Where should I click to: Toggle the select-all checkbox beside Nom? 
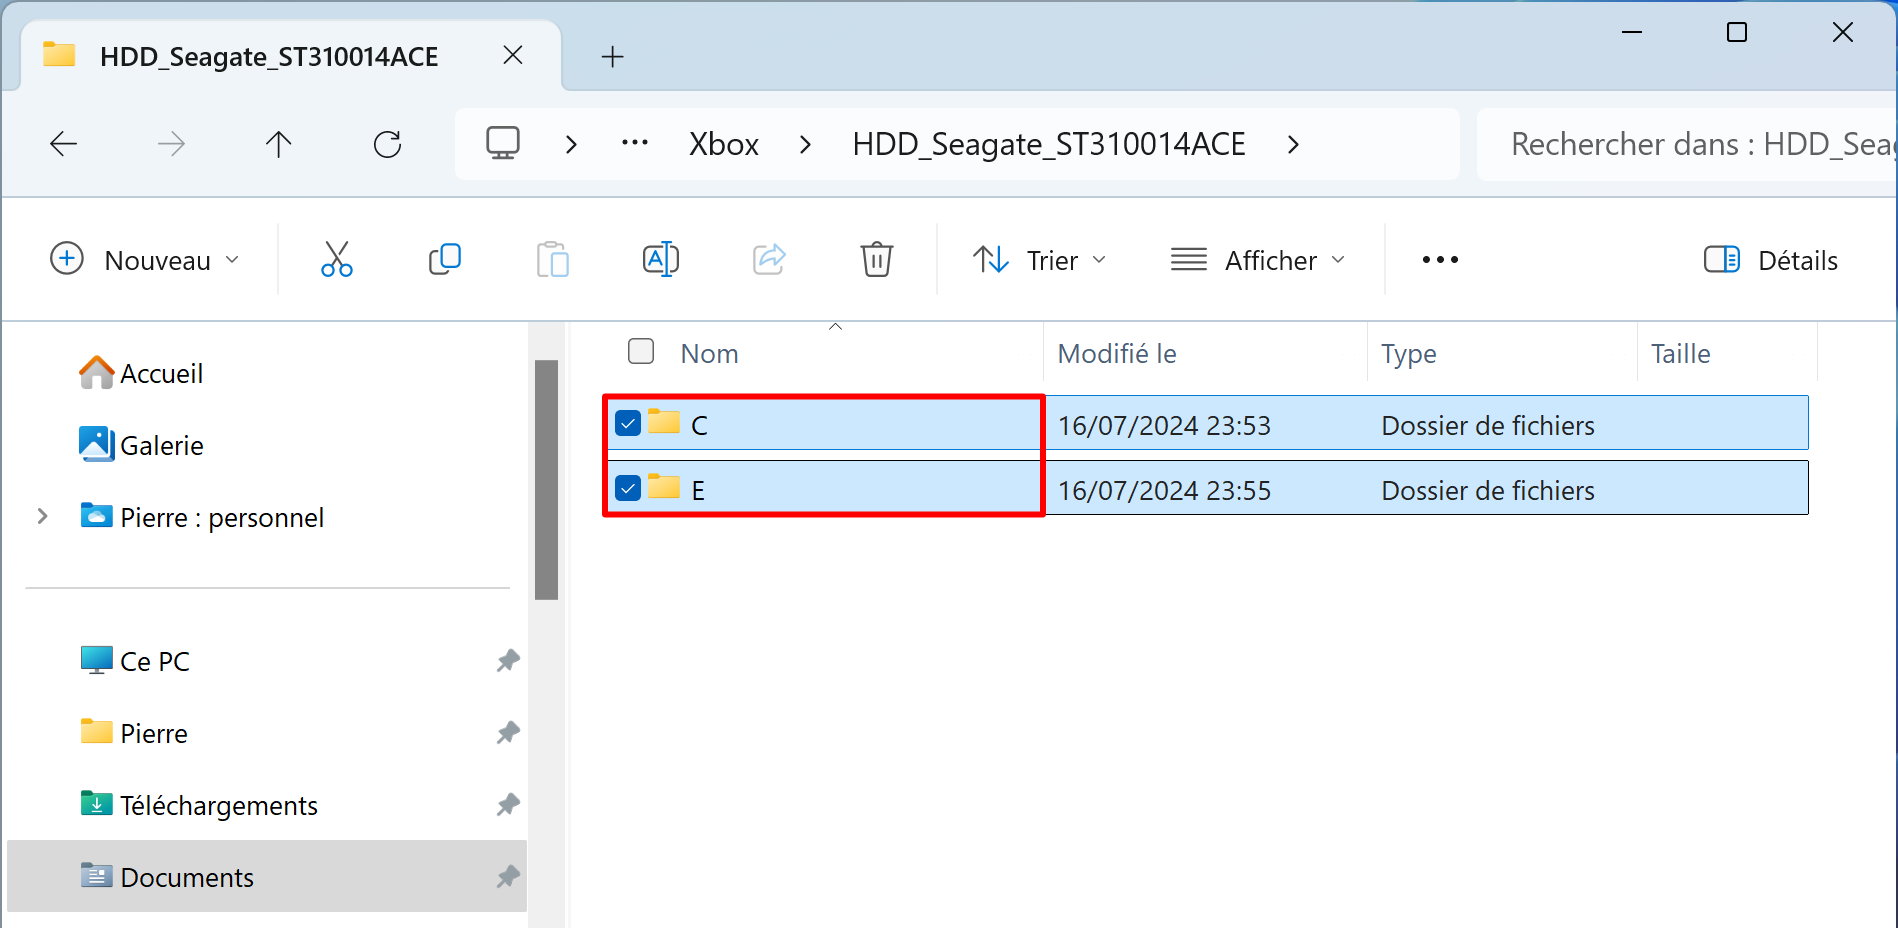tap(641, 351)
